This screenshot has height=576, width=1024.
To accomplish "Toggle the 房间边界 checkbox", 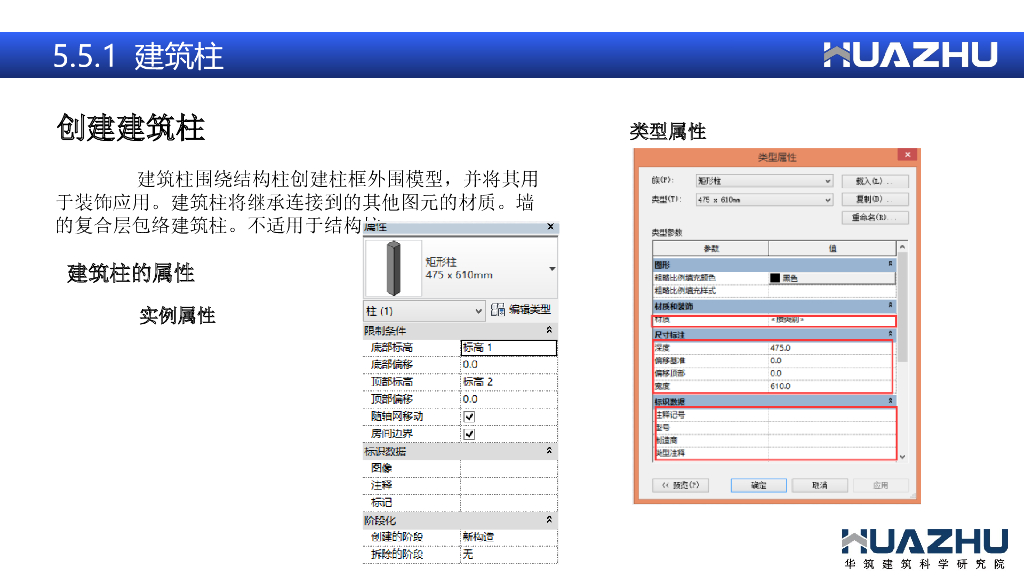I will coord(469,434).
